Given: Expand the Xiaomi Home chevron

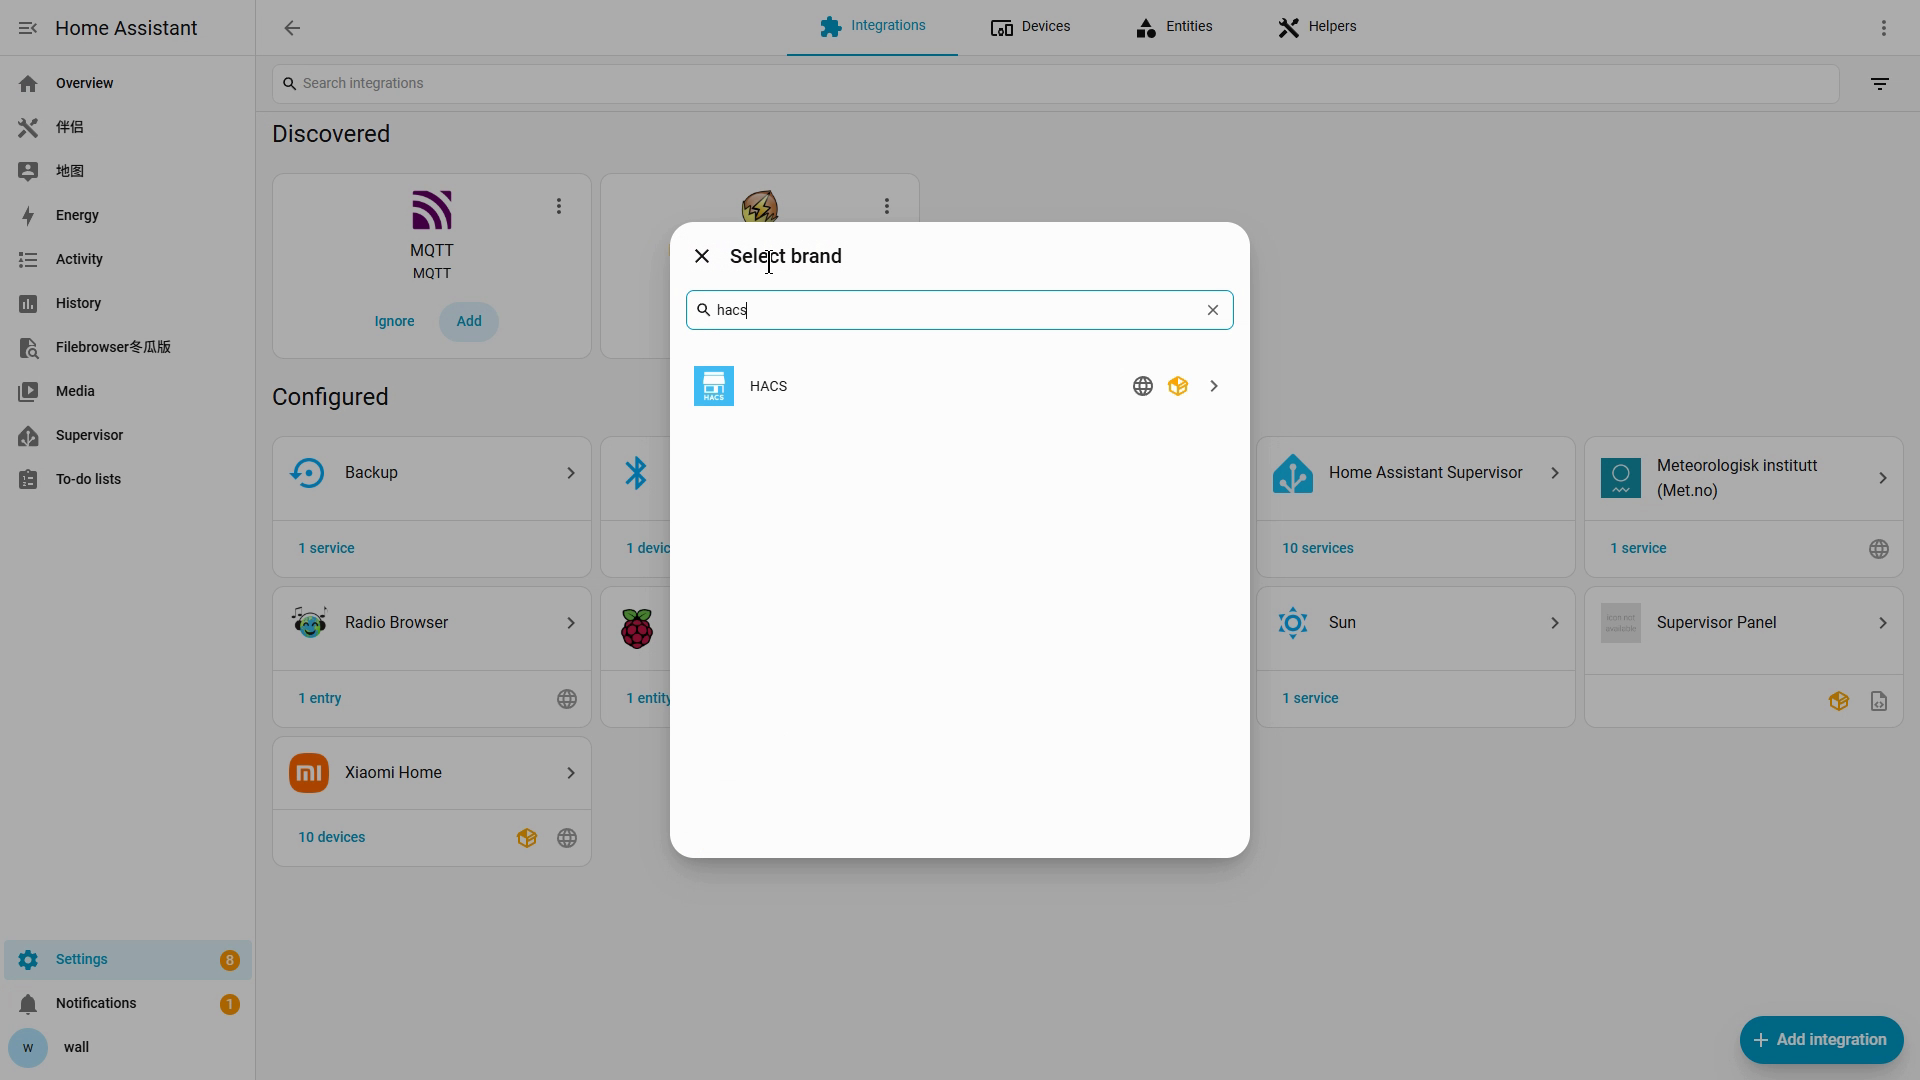Looking at the screenshot, I should [571, 773].
